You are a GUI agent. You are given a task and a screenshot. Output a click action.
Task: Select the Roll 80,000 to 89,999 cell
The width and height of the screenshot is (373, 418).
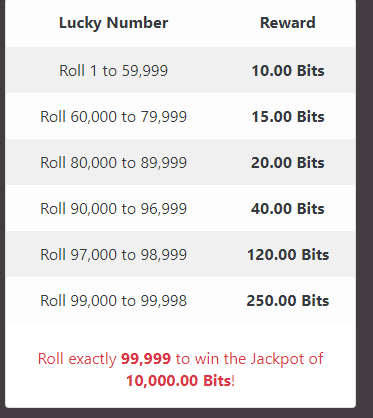113,163
